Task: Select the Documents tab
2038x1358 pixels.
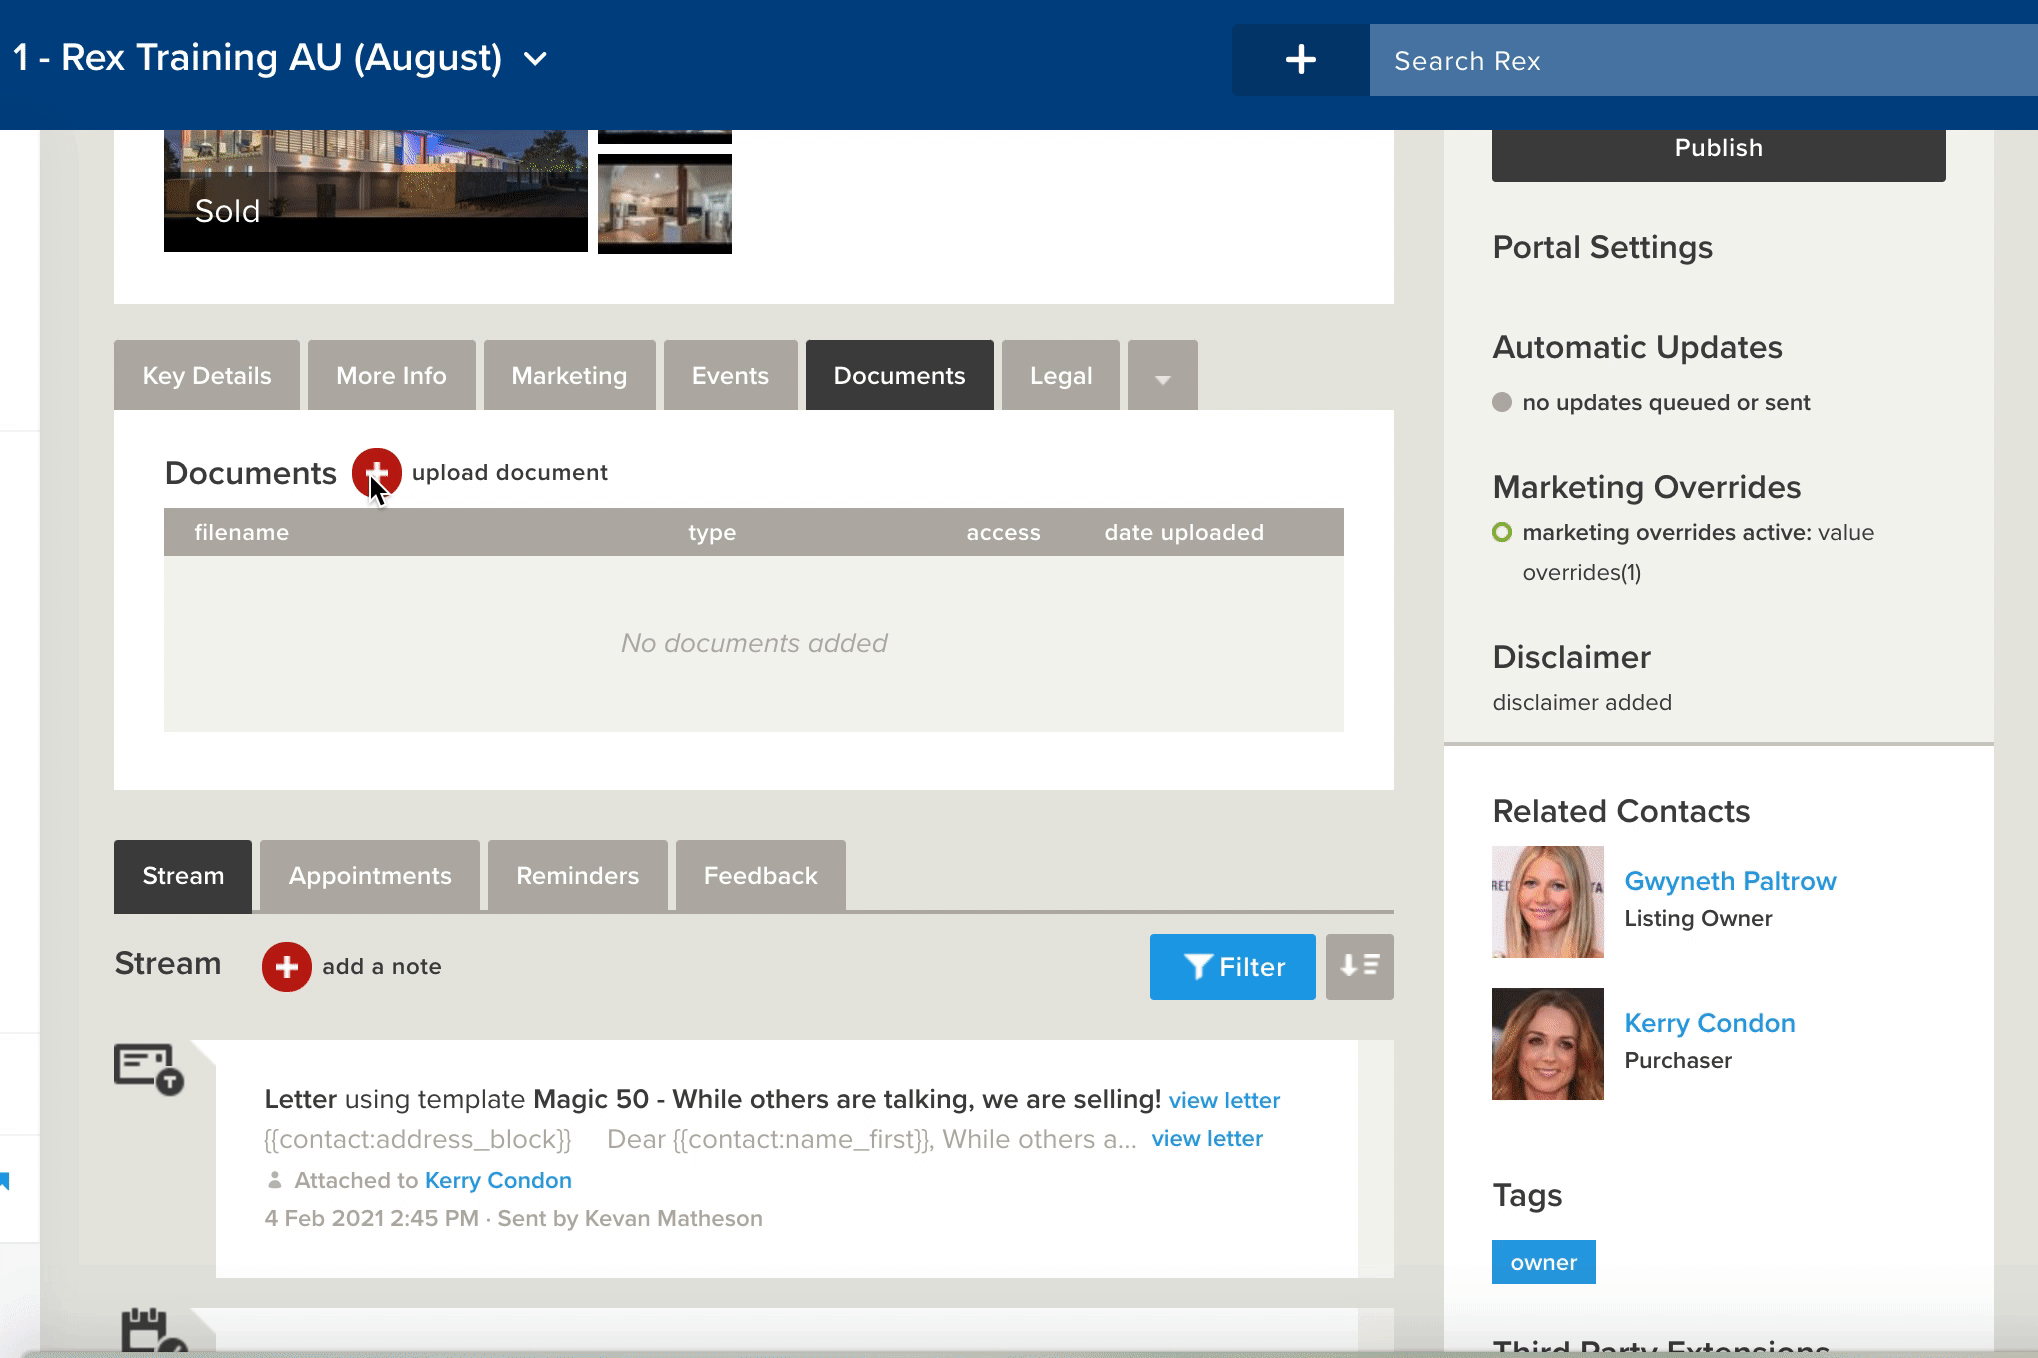Action: point(900,376)
